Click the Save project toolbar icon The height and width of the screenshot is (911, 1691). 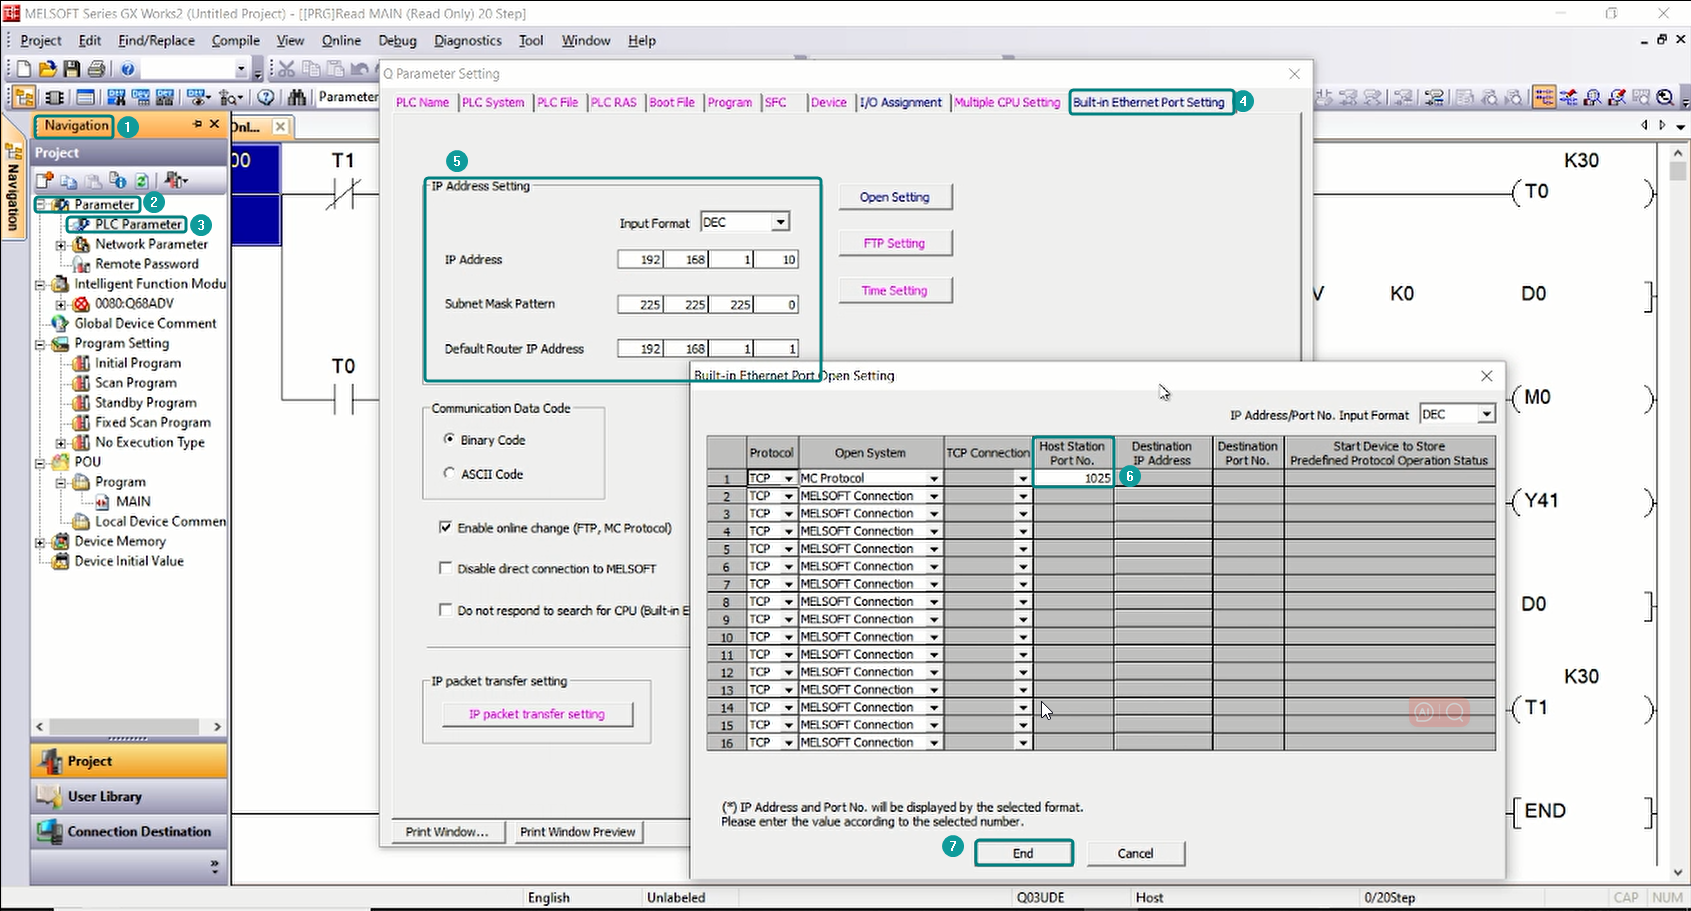71,69
